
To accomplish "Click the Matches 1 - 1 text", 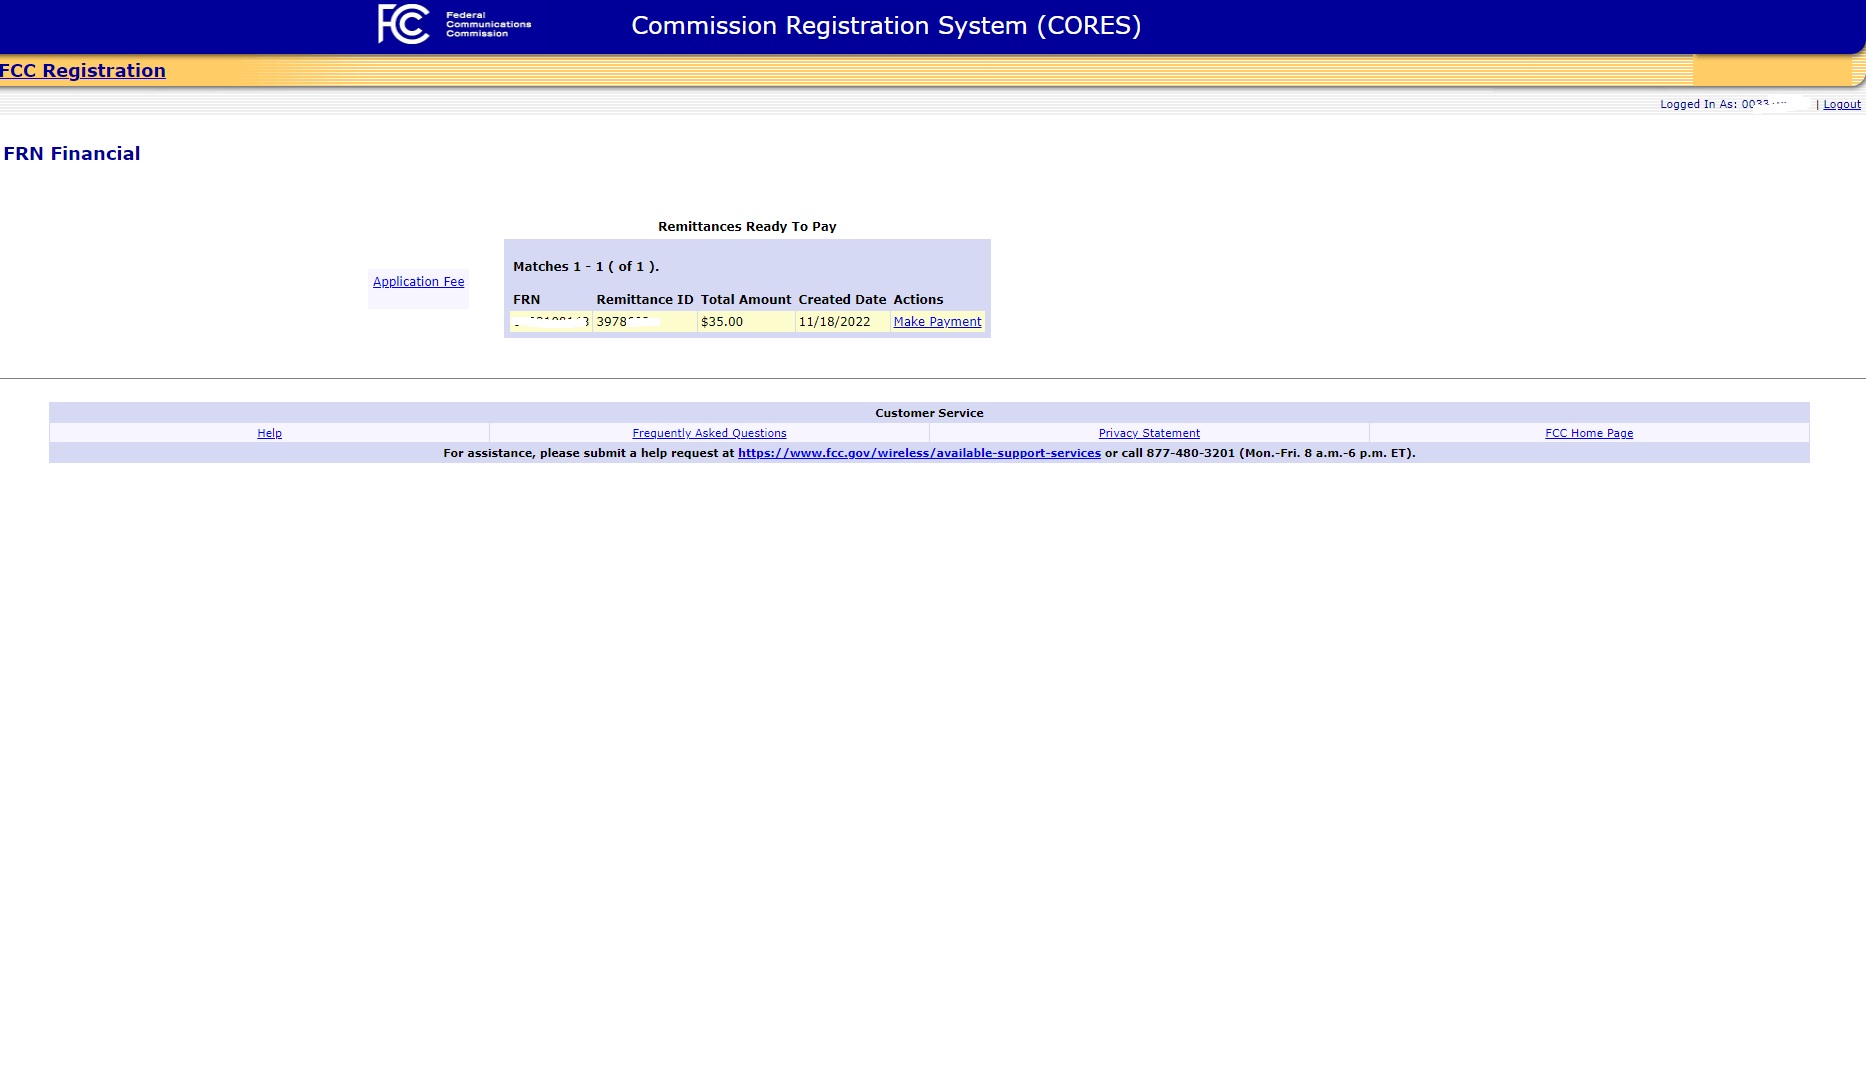I will point(586,267).
